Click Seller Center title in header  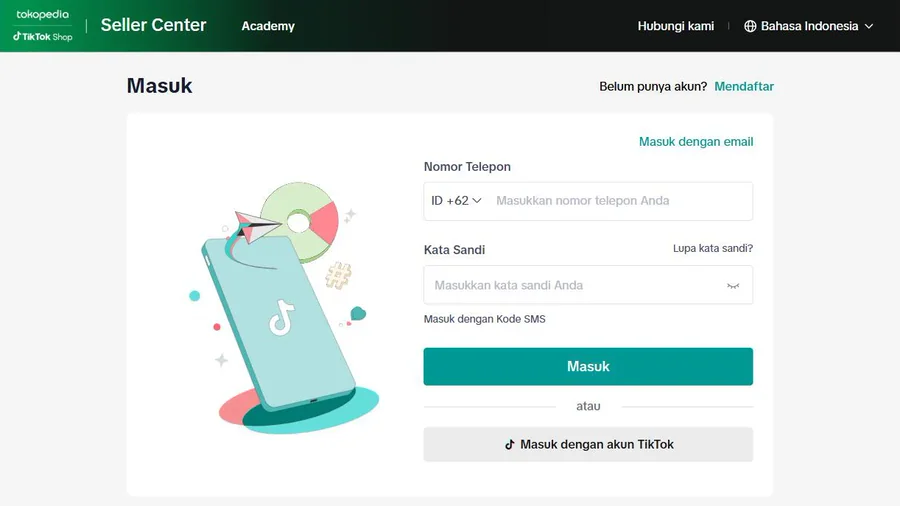point(153,25)
